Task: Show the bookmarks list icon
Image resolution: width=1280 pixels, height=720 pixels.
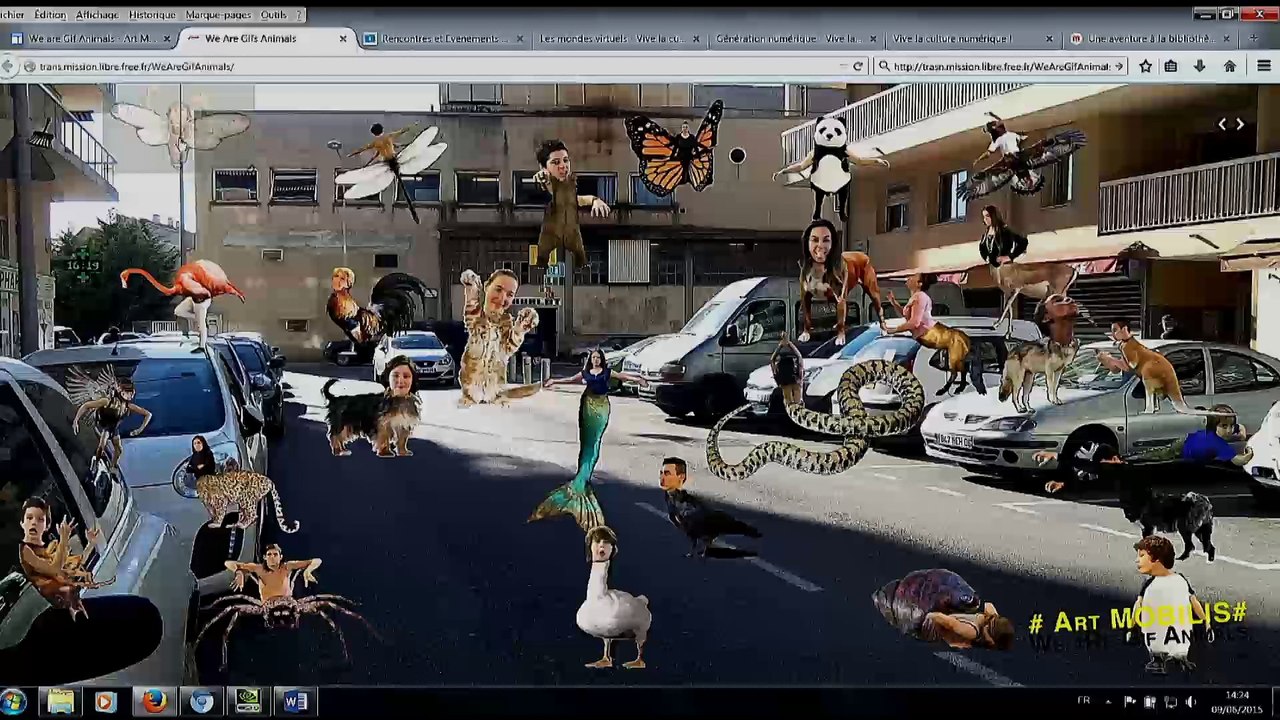Action: [x=1171, y=66]
